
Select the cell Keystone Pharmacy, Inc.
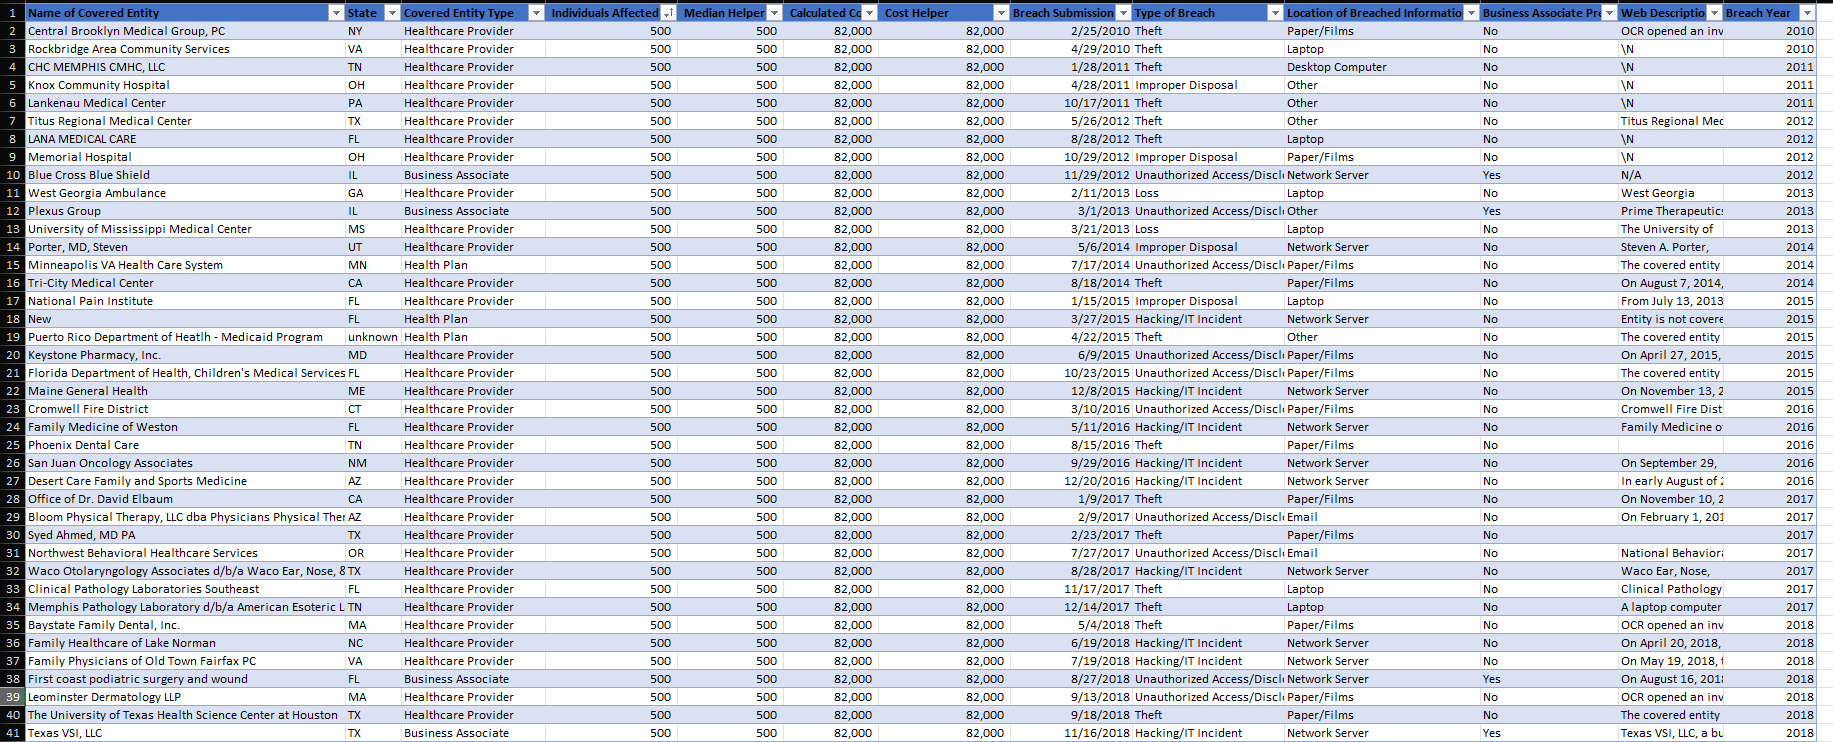click(x=185, y=355)
